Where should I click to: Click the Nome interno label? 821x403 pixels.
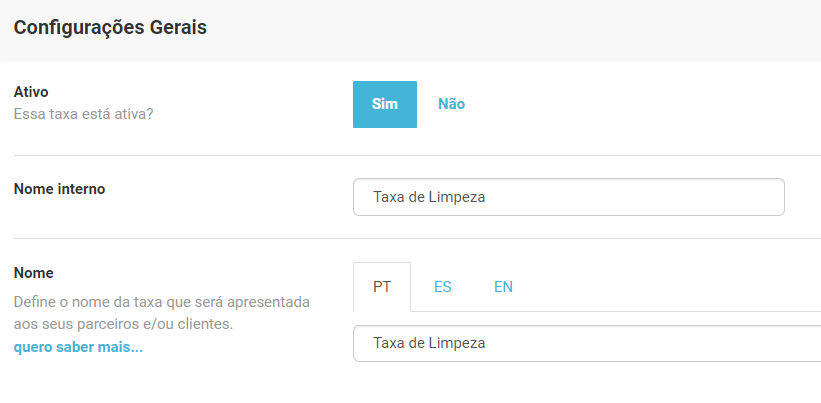59,188
